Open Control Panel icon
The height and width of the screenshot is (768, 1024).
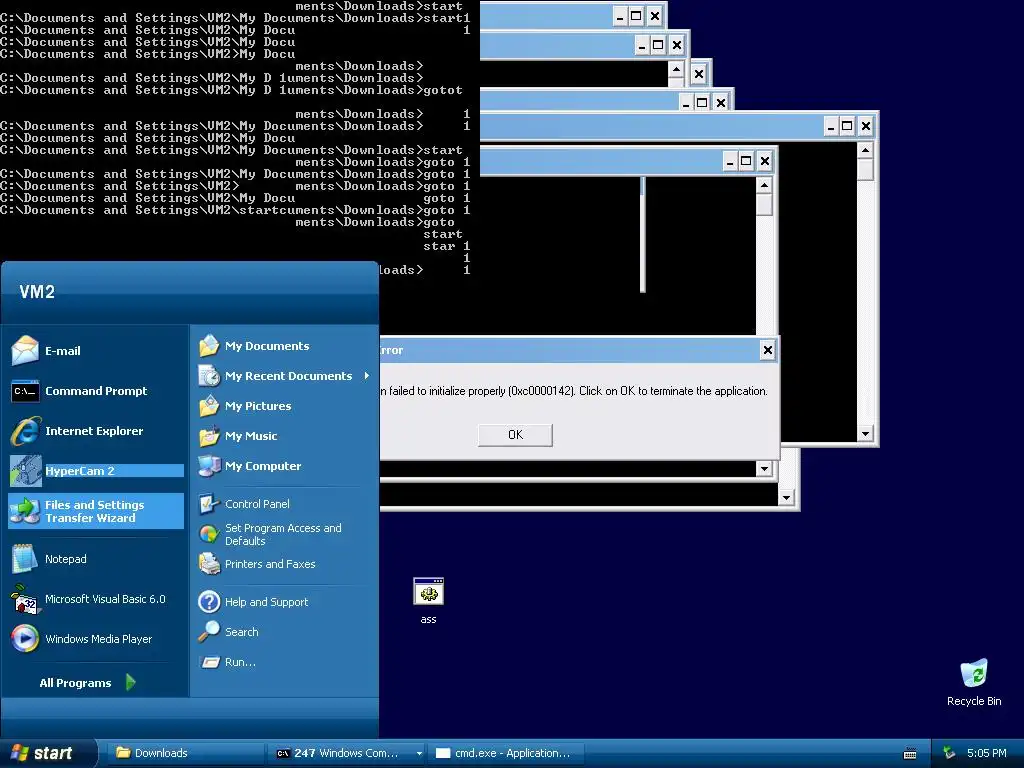click(209, 504)
